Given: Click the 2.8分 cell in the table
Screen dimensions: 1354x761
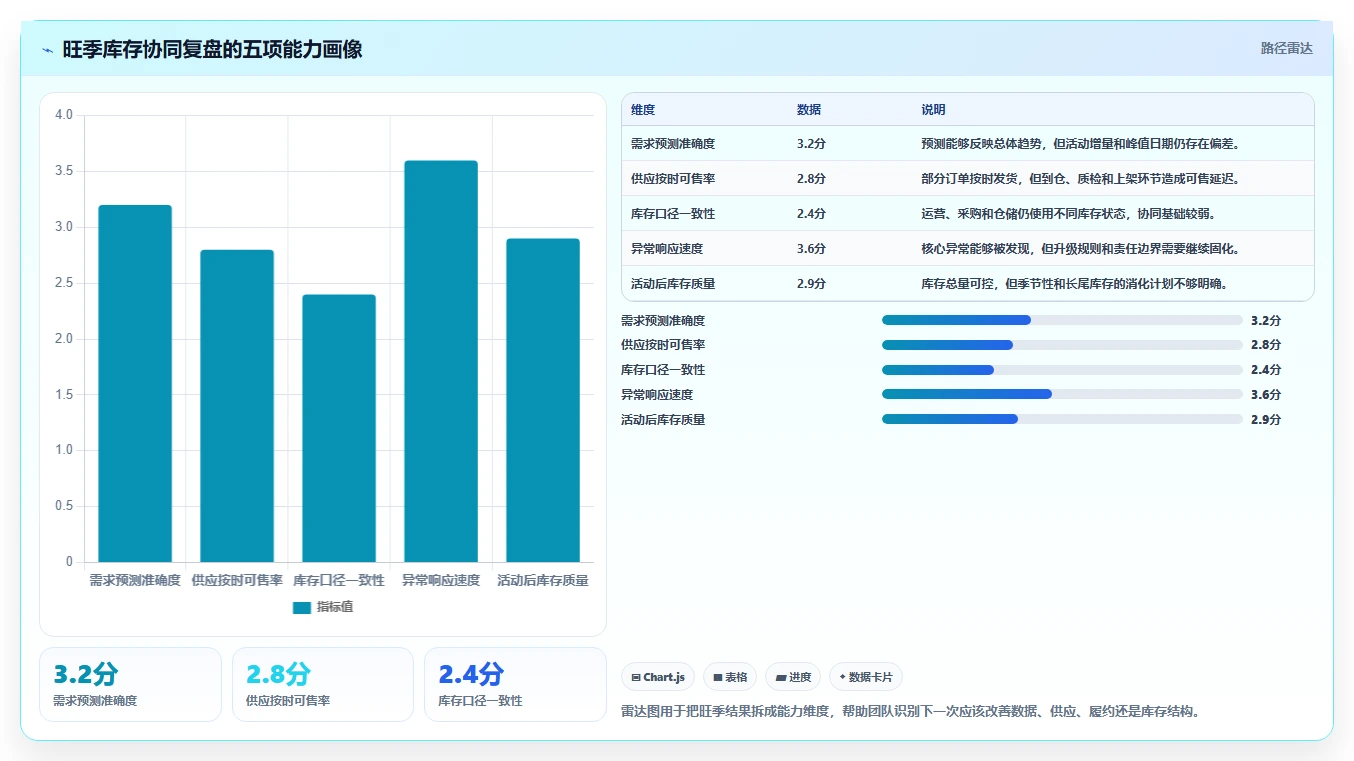Looking at the screenshot, I should (812, 179).
